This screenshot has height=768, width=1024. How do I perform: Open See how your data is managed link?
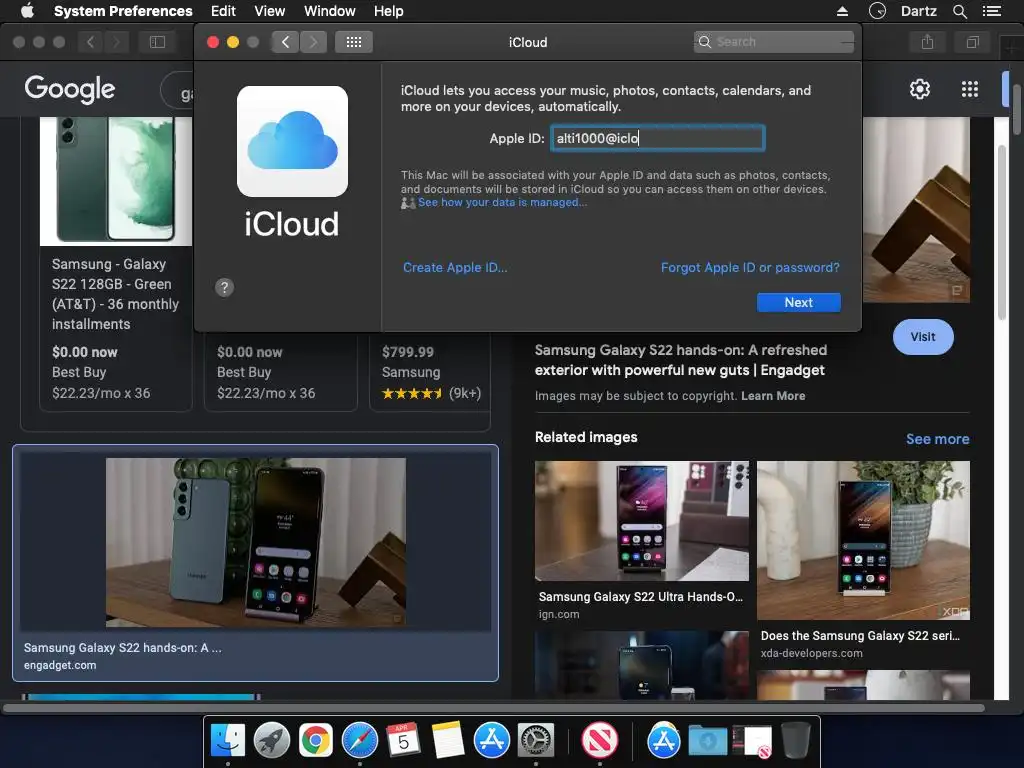502,202
